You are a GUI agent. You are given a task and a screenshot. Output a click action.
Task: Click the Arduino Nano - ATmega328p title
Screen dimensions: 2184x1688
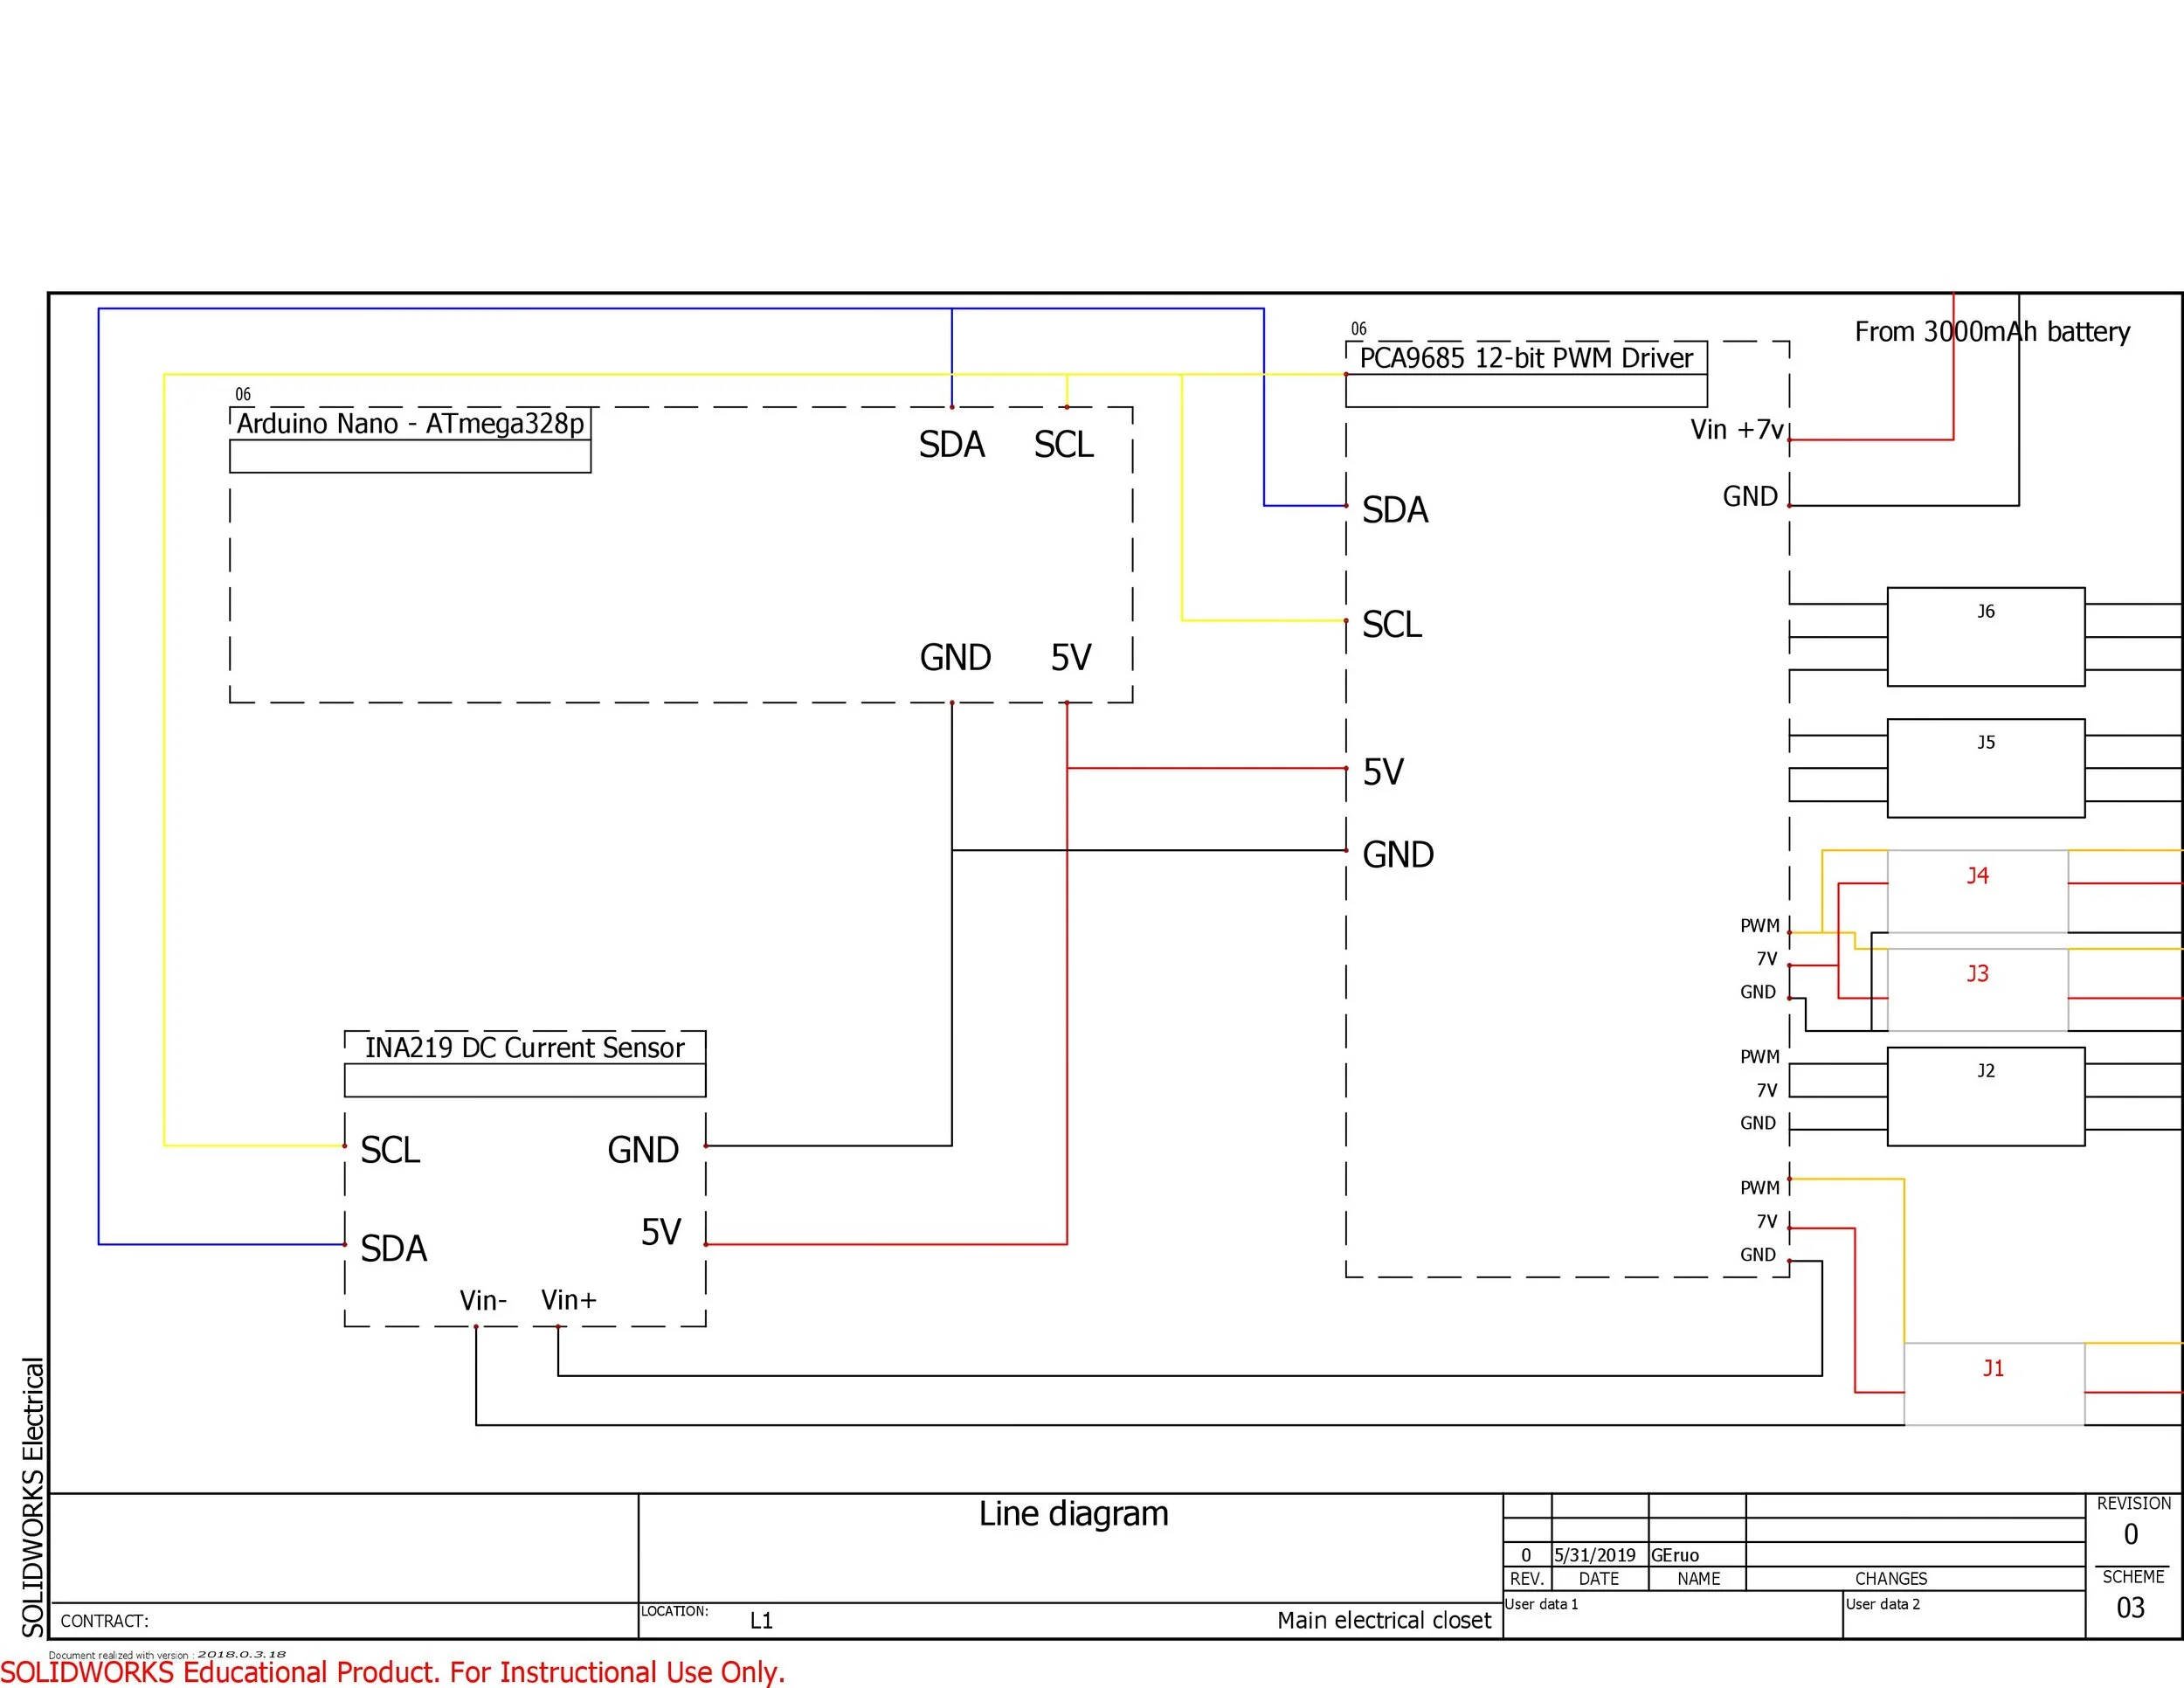[410, 424]
